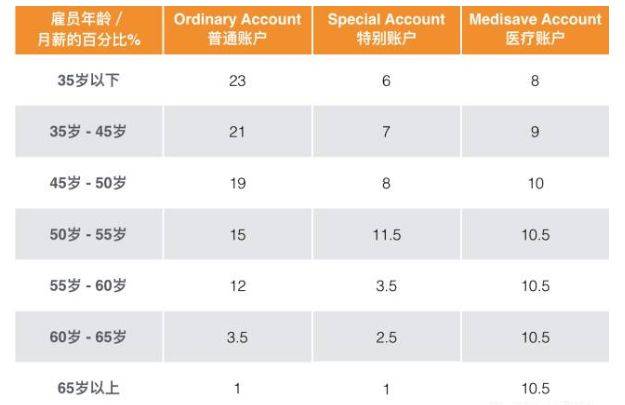Click the 50岁 - 55岁 row label

[x=88, y=235]
